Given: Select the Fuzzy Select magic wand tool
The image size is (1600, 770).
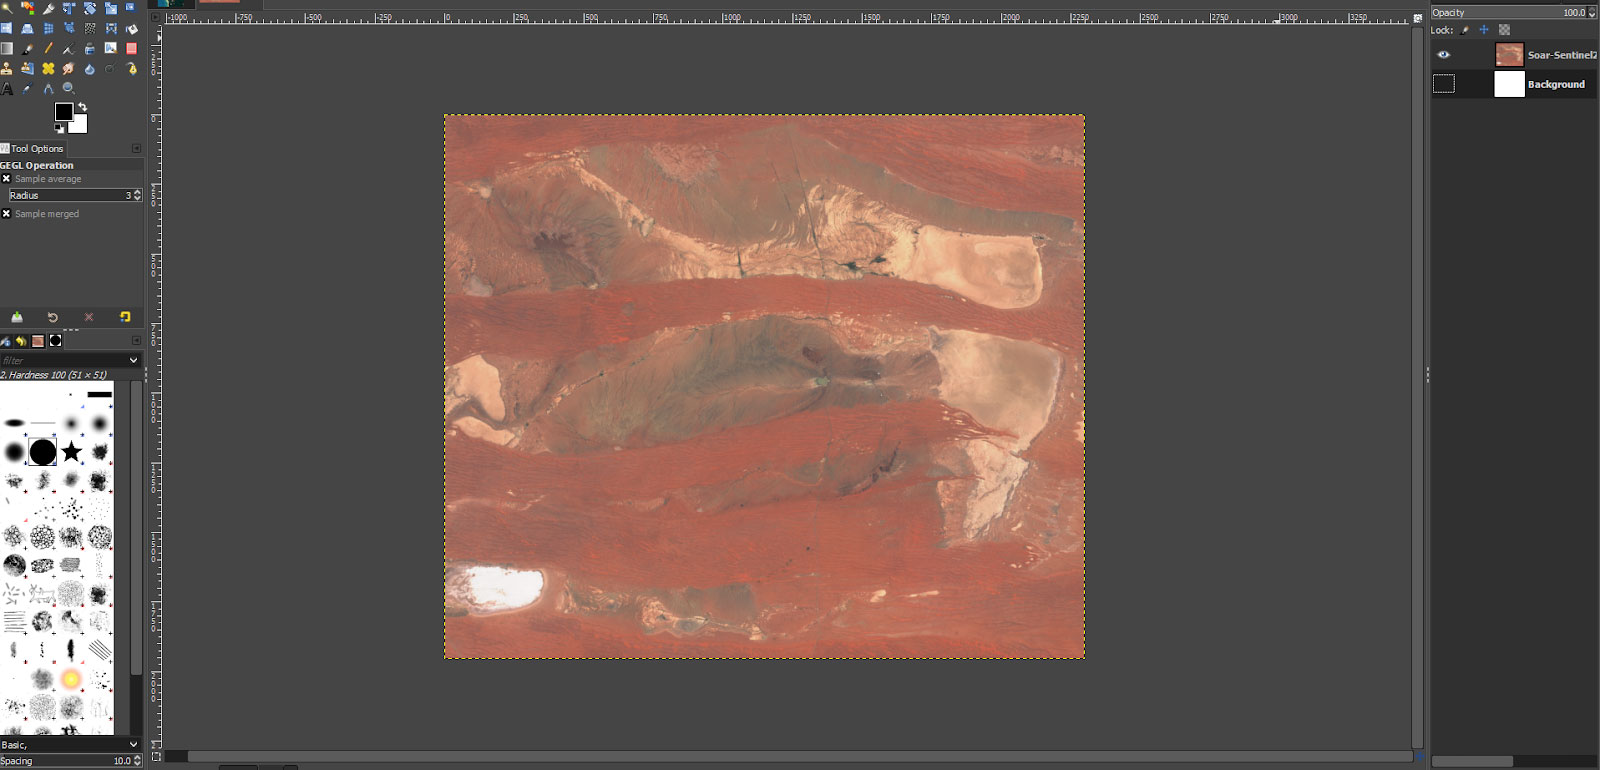Looking at the screenshot, I should point(7,8).
